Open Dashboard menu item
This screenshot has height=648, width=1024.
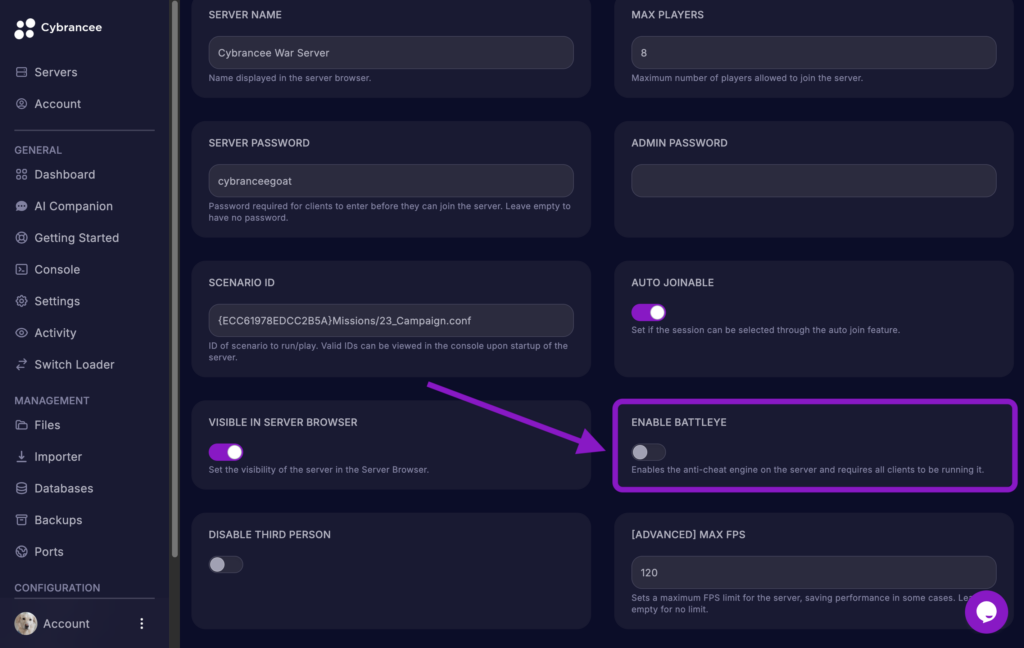click(65, 174)
